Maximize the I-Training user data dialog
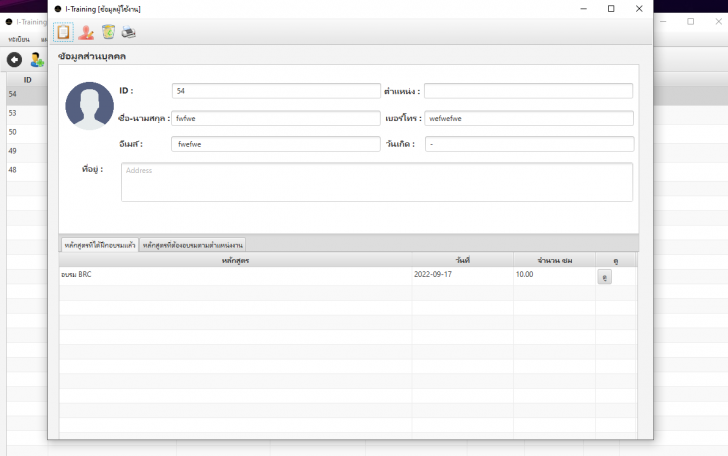The height and width of the screenshot is (456, 728). click(x=611, y=9)
